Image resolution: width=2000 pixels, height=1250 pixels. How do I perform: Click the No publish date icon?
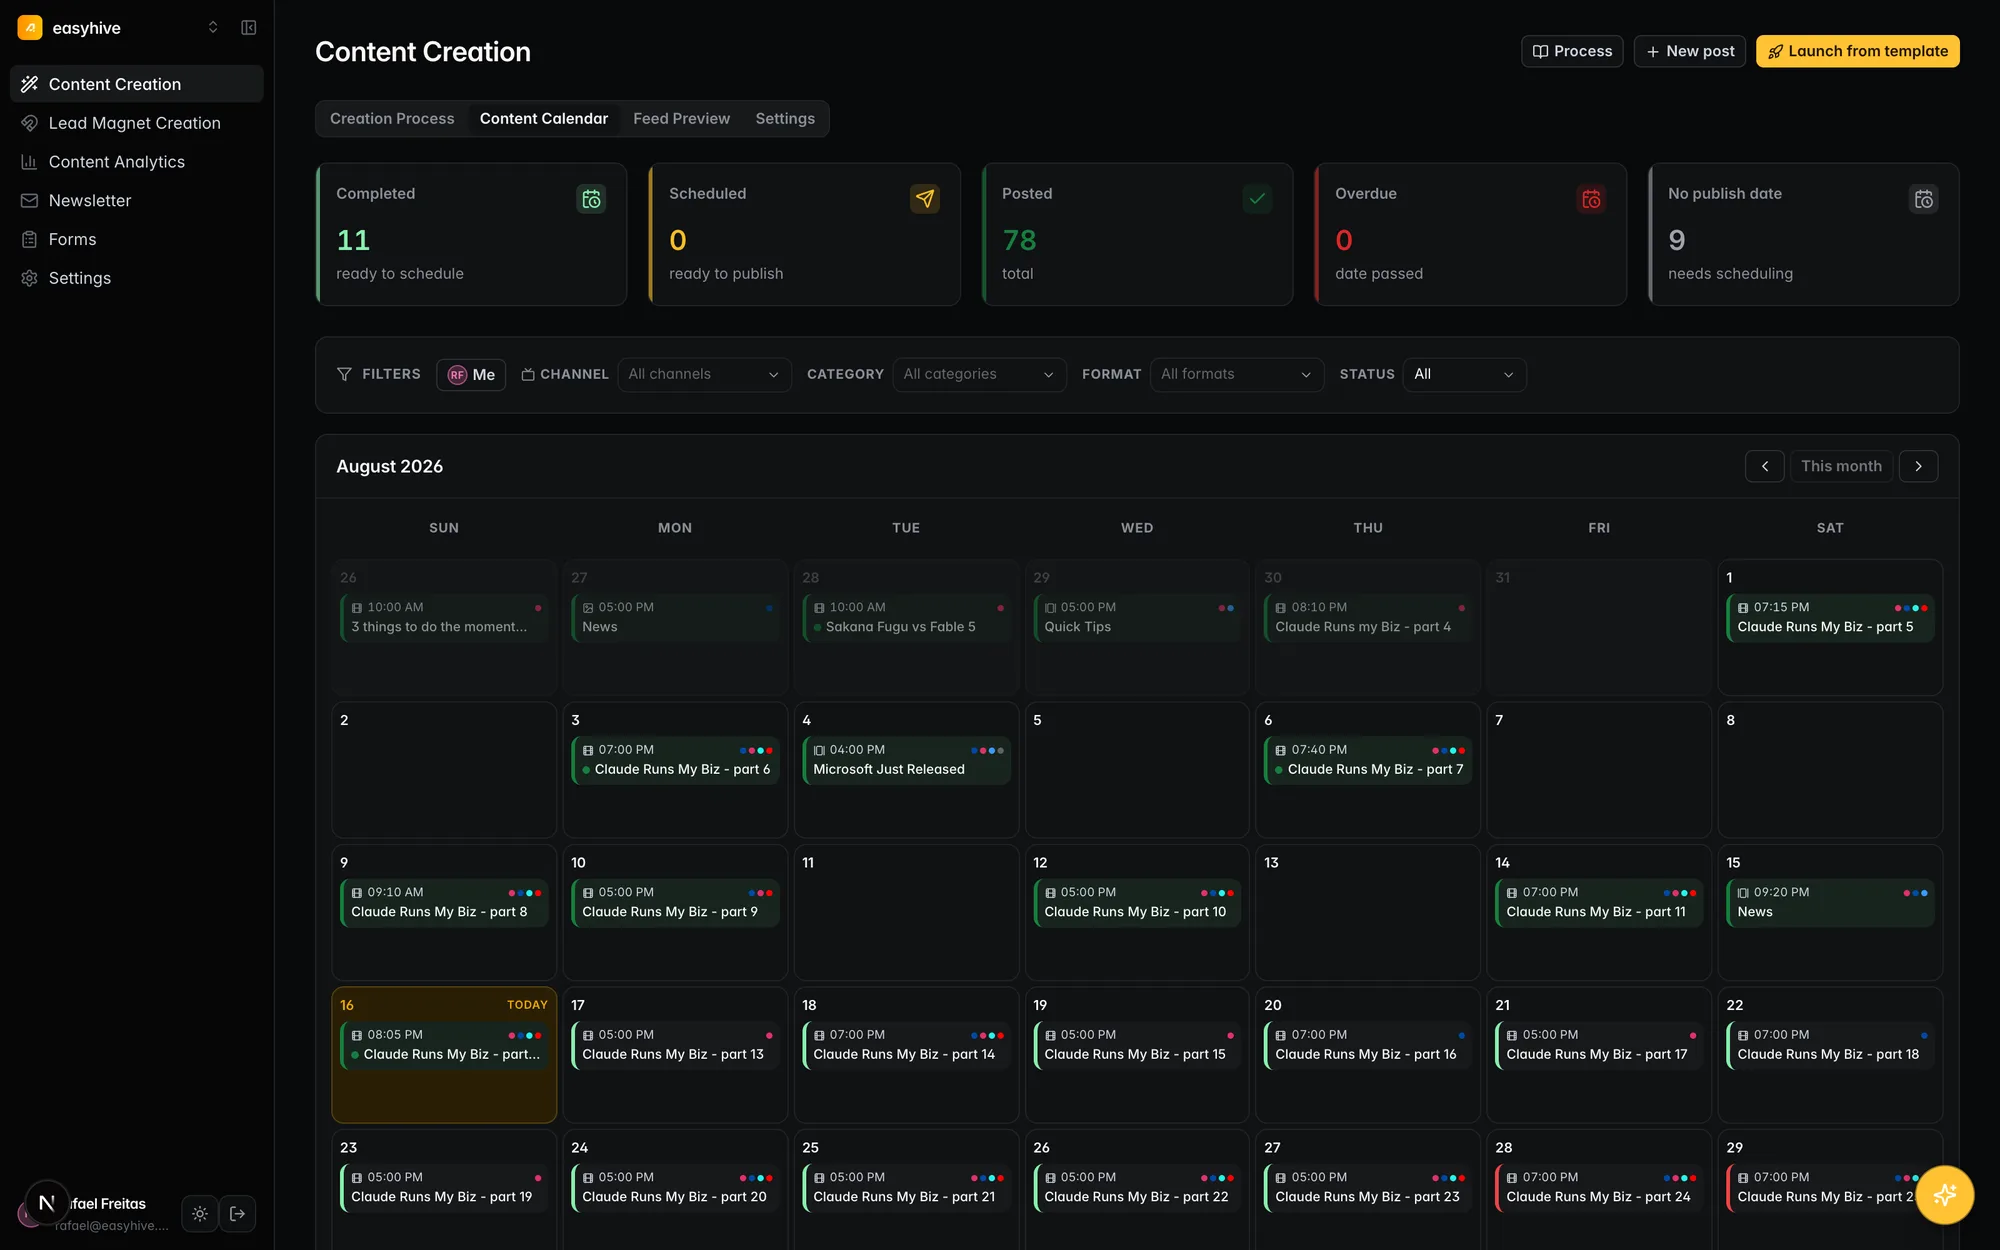click(x=1924, y=199)
